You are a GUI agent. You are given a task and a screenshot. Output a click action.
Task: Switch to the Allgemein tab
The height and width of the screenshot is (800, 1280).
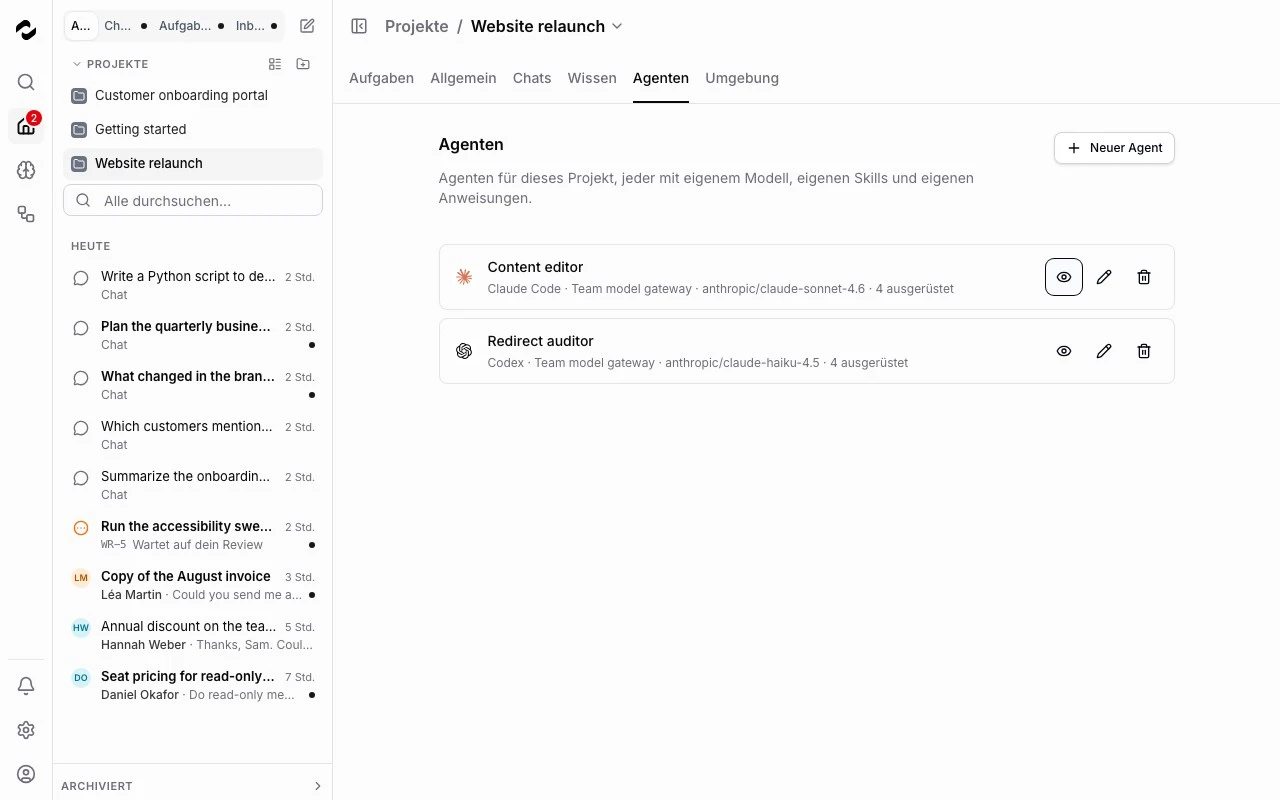pyautogui.click(x=463, y=78)
